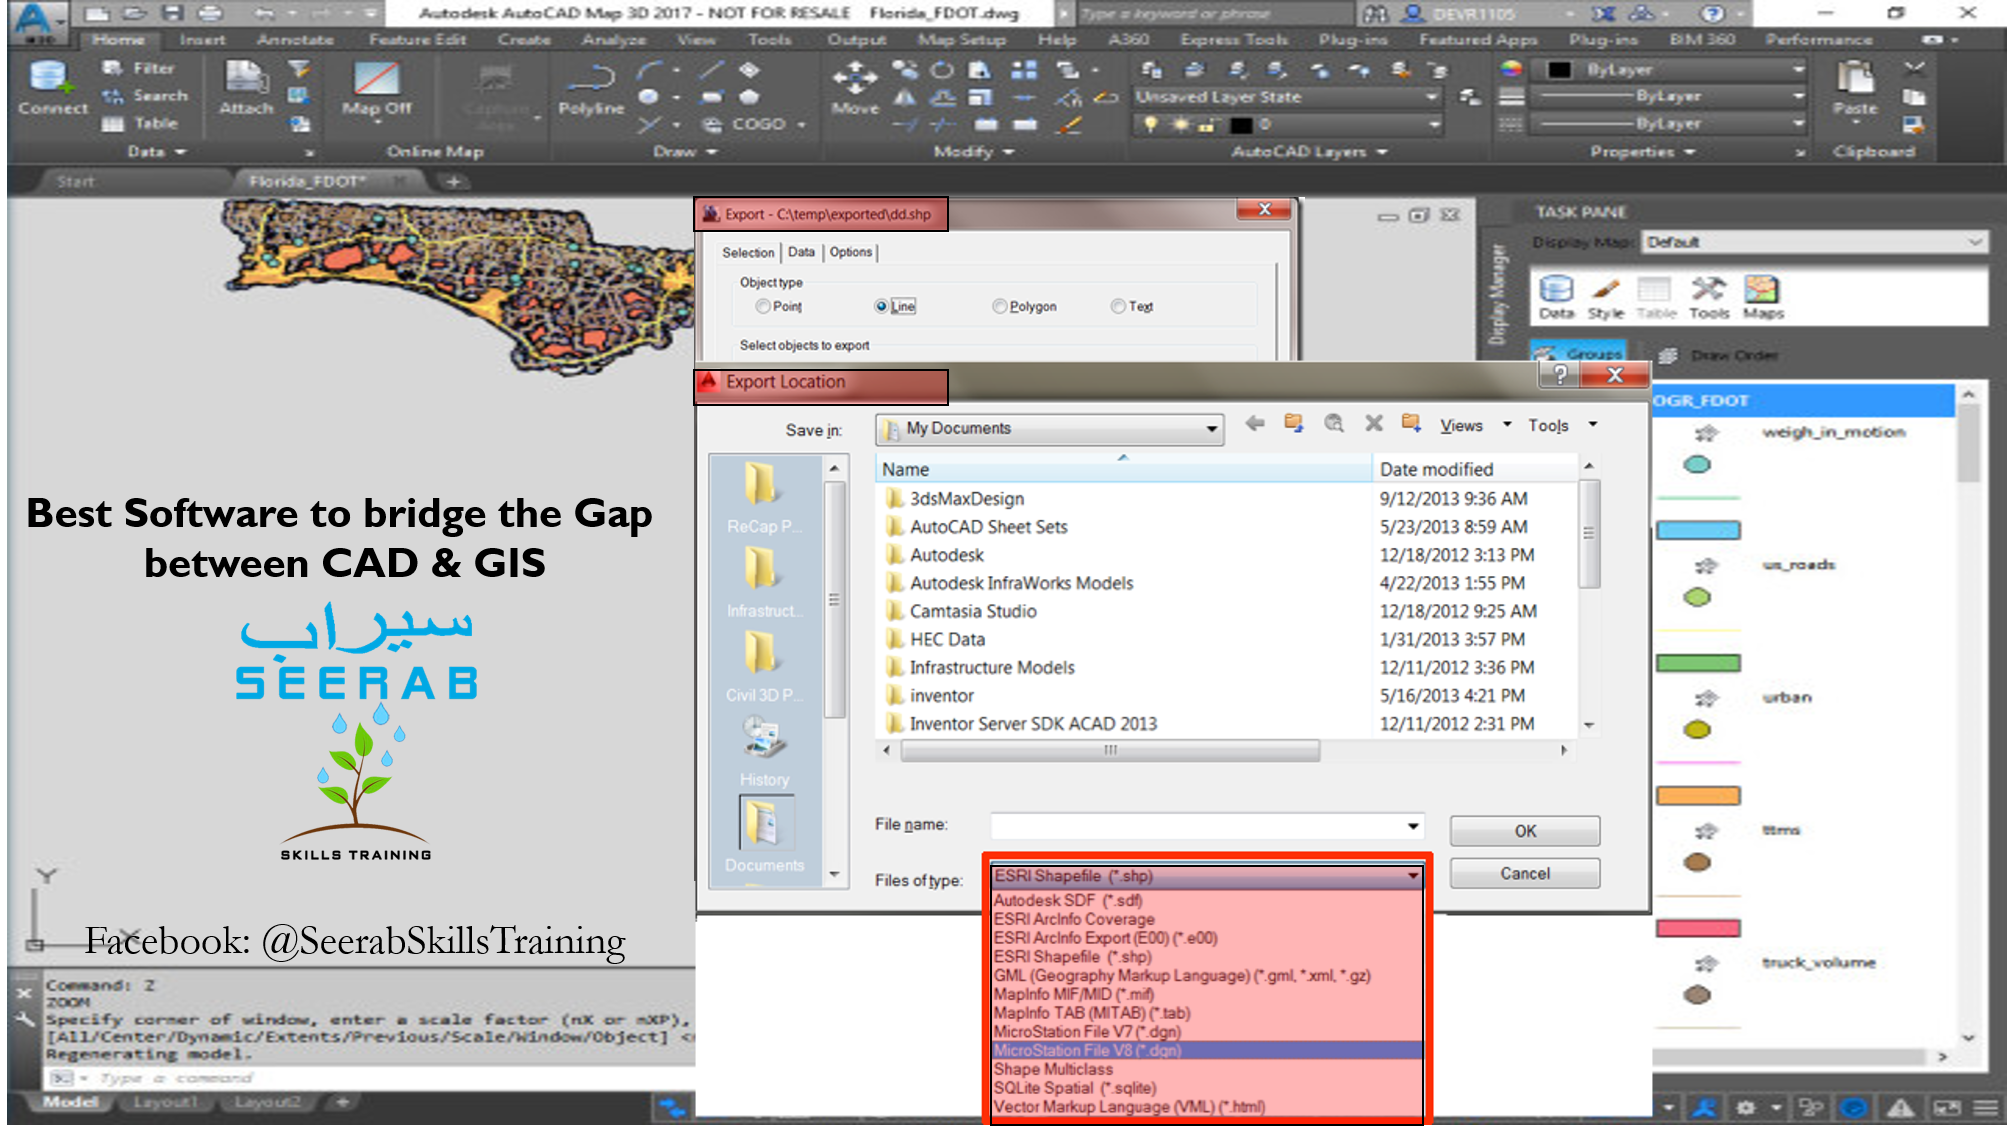Image resolution: width=2007 pixels, height=1126 pixels.
Task: Click the Move tool icon
Action: pos(855,88)
